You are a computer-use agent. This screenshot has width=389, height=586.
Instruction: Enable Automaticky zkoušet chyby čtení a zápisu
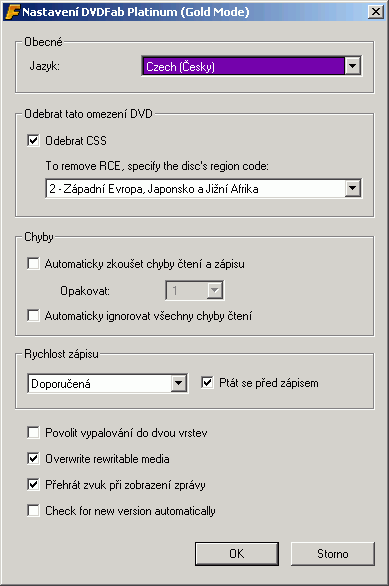(x=33, y=263)
